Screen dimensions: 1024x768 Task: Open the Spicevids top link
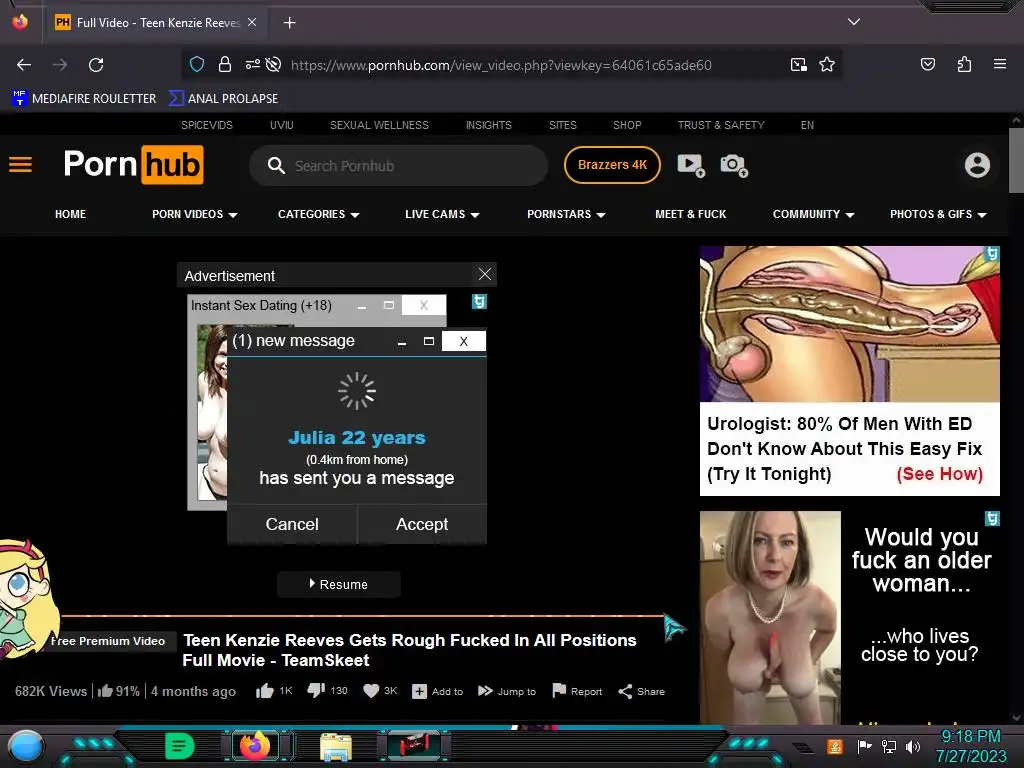click(206, 125)
